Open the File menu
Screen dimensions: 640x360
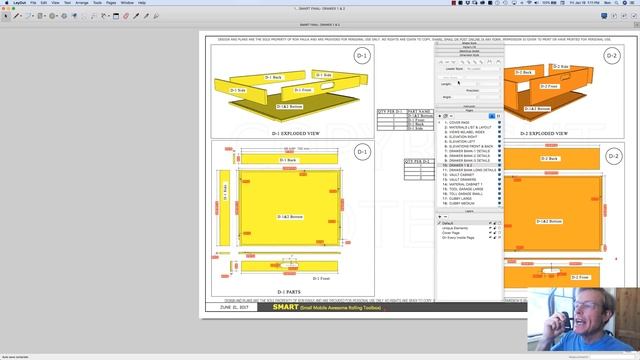tap(33, 2)
